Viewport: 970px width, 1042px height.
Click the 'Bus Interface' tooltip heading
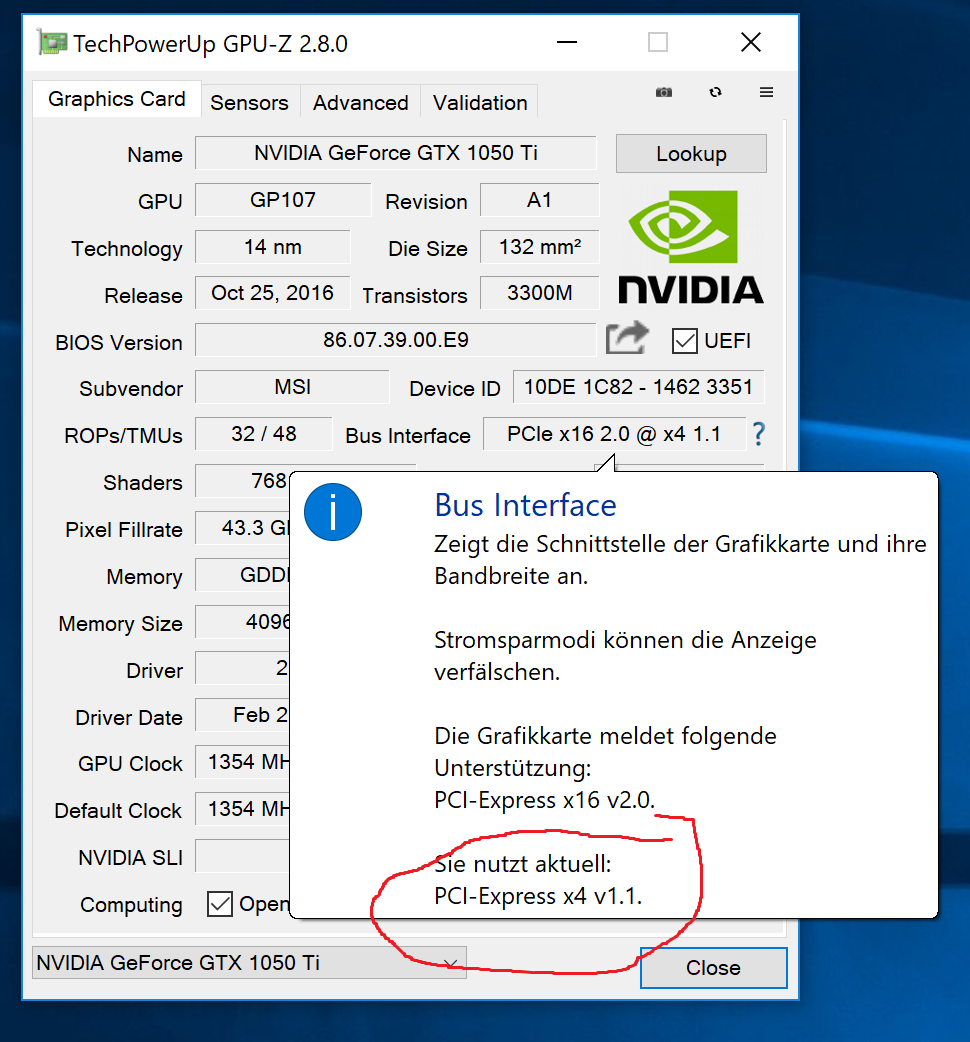click(x=526, y=505)
